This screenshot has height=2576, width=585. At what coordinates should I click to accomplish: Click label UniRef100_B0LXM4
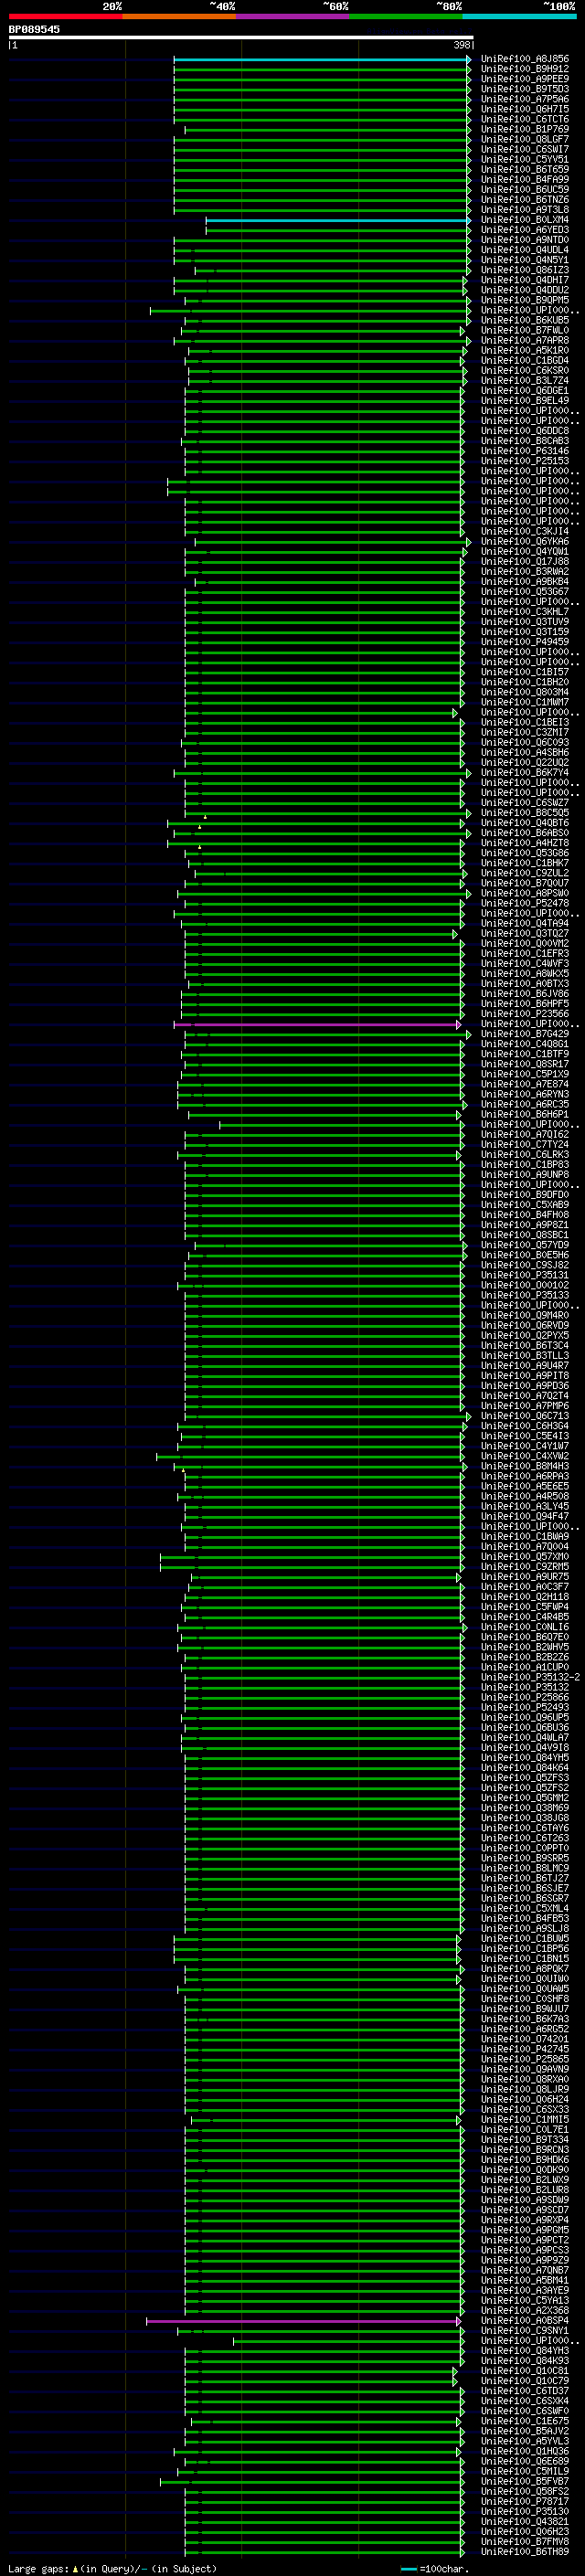[525, 220]
